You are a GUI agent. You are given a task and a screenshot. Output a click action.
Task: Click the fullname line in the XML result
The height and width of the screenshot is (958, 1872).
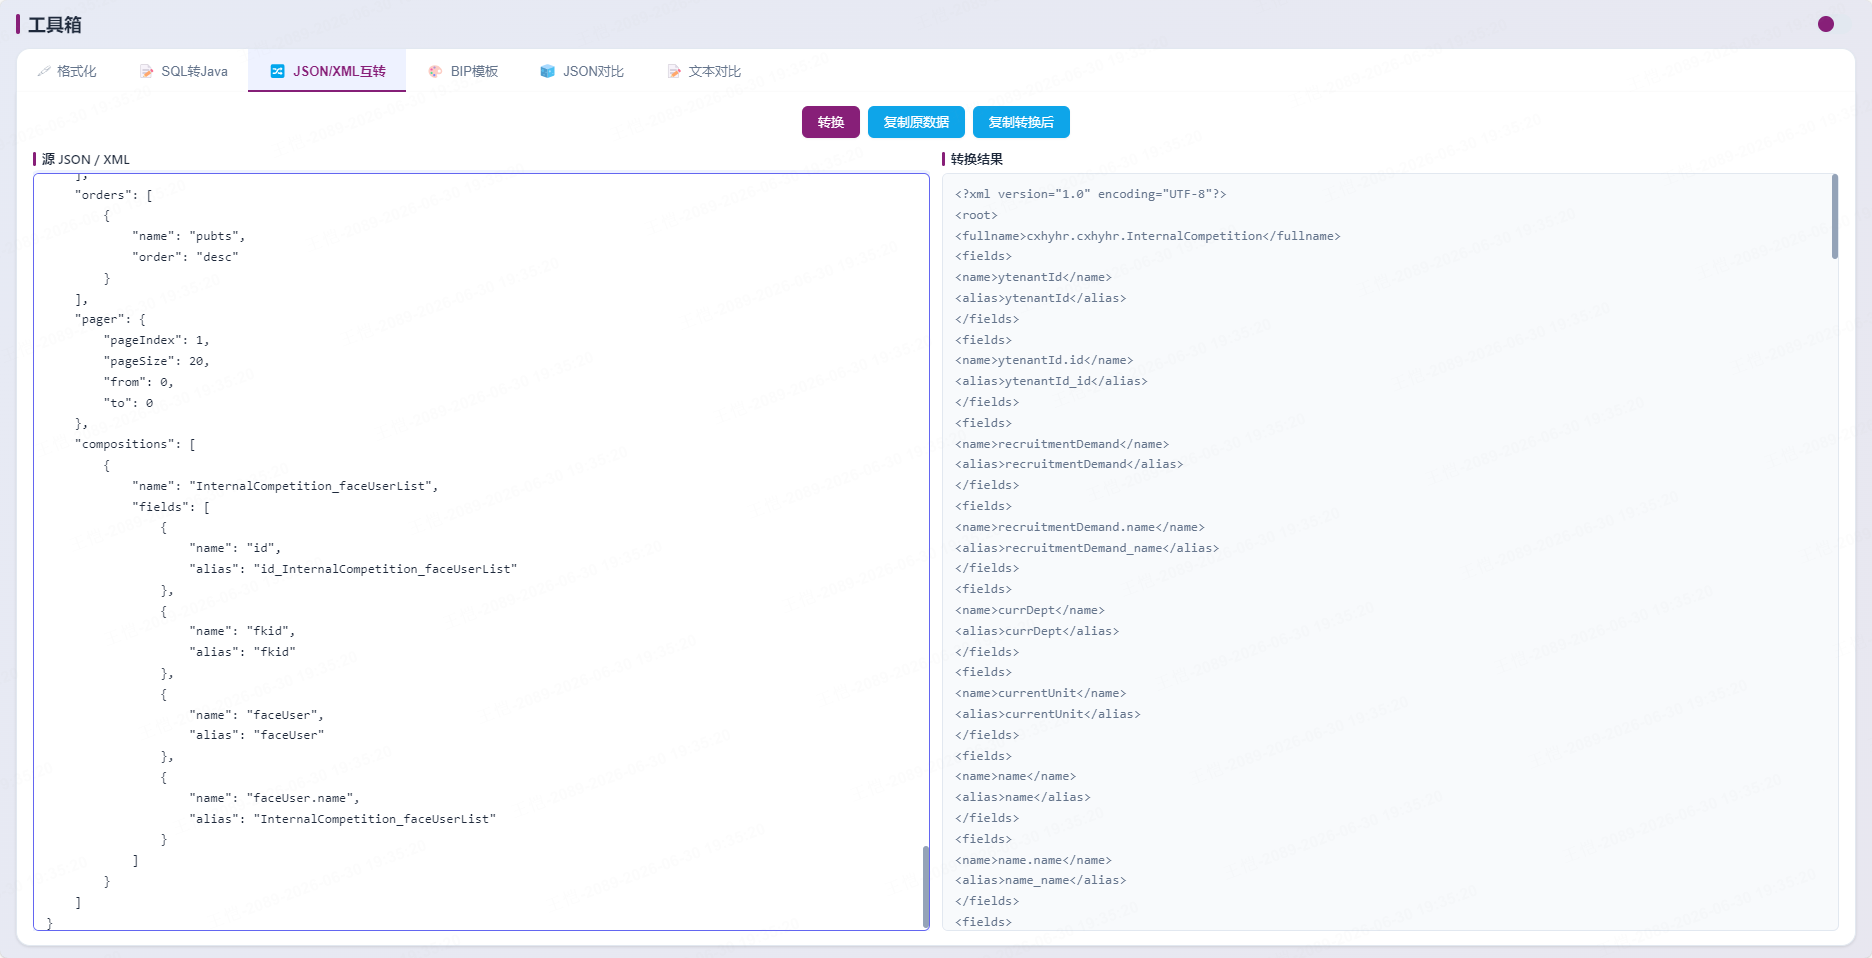1147,236
